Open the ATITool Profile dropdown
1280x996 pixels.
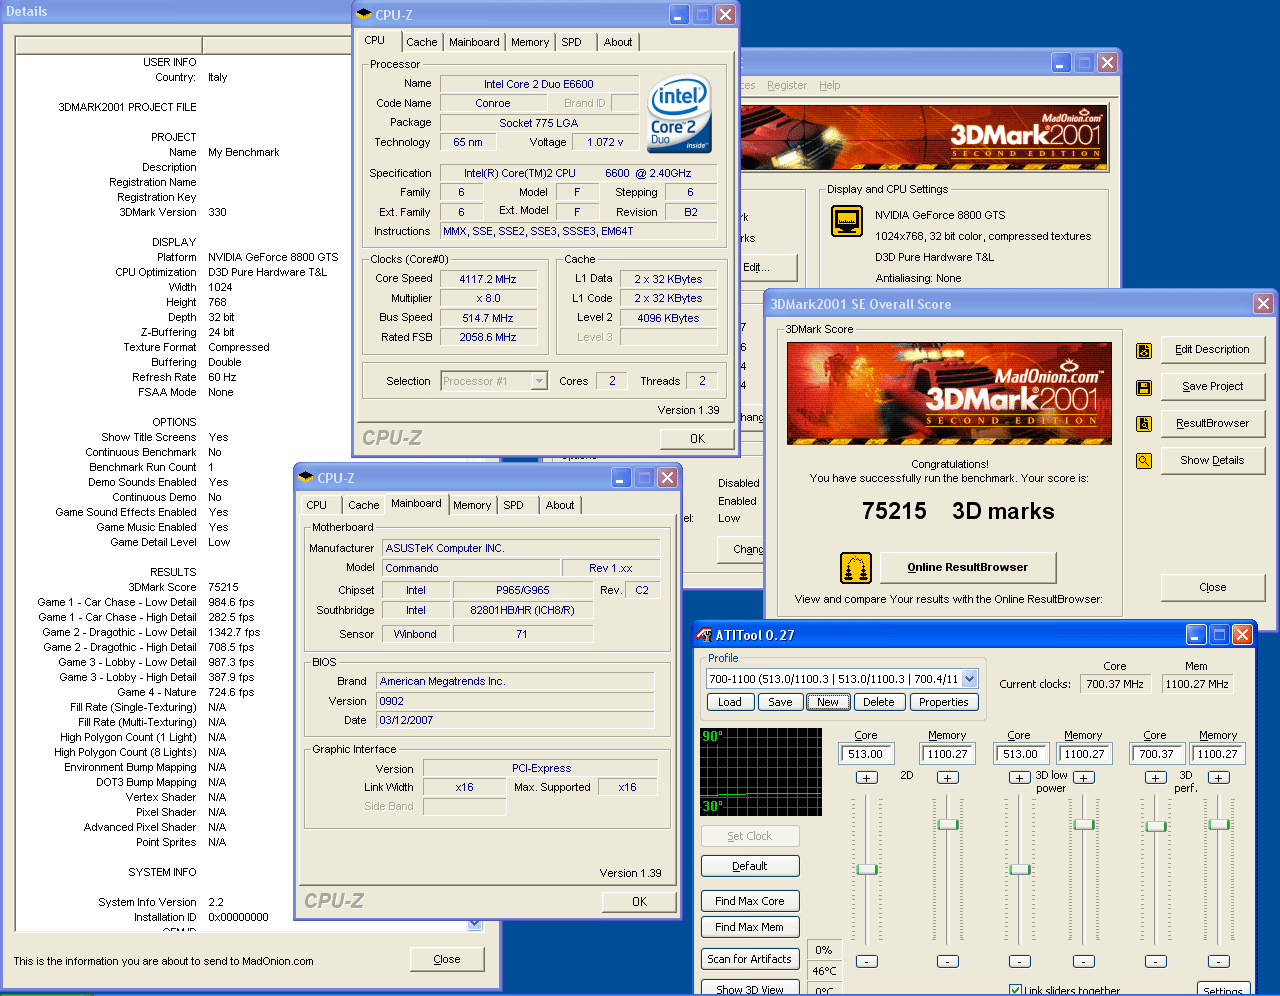(970, 679)
